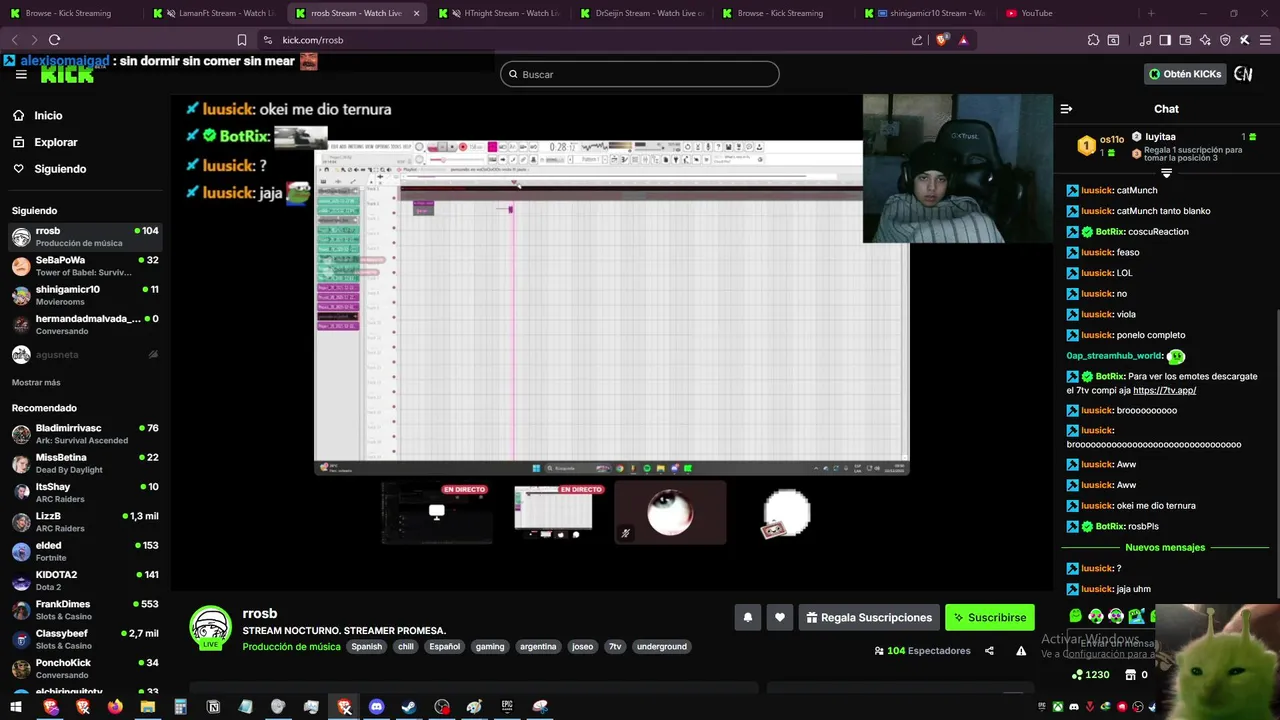This screenshot has height=720, width=1280.
Task: Open Epic Games launcher in taskbar
Action: point(507,707)
